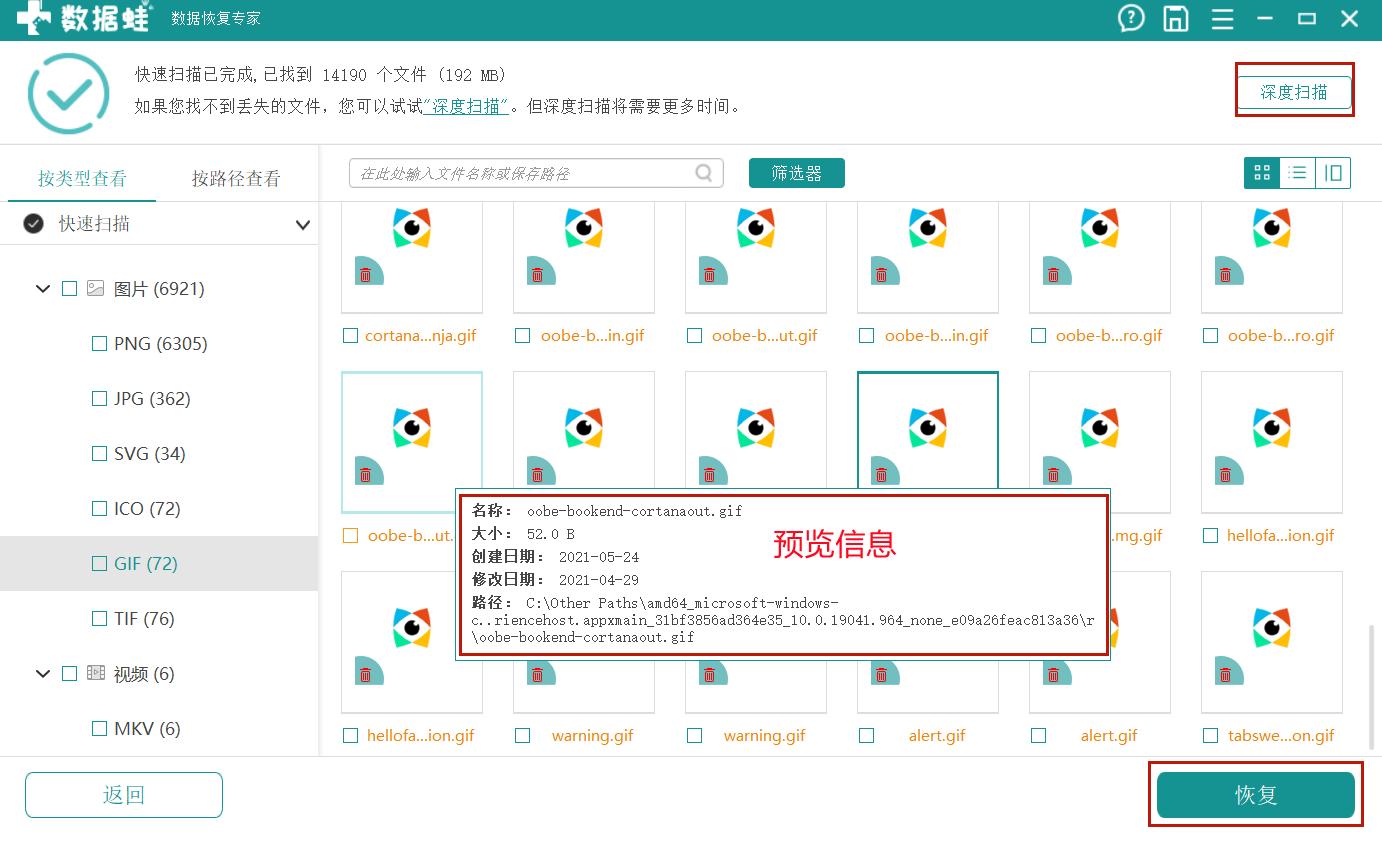Switch to preview pane view
The height and width of the screenshot is (842, 1382).
[1333, 173]
